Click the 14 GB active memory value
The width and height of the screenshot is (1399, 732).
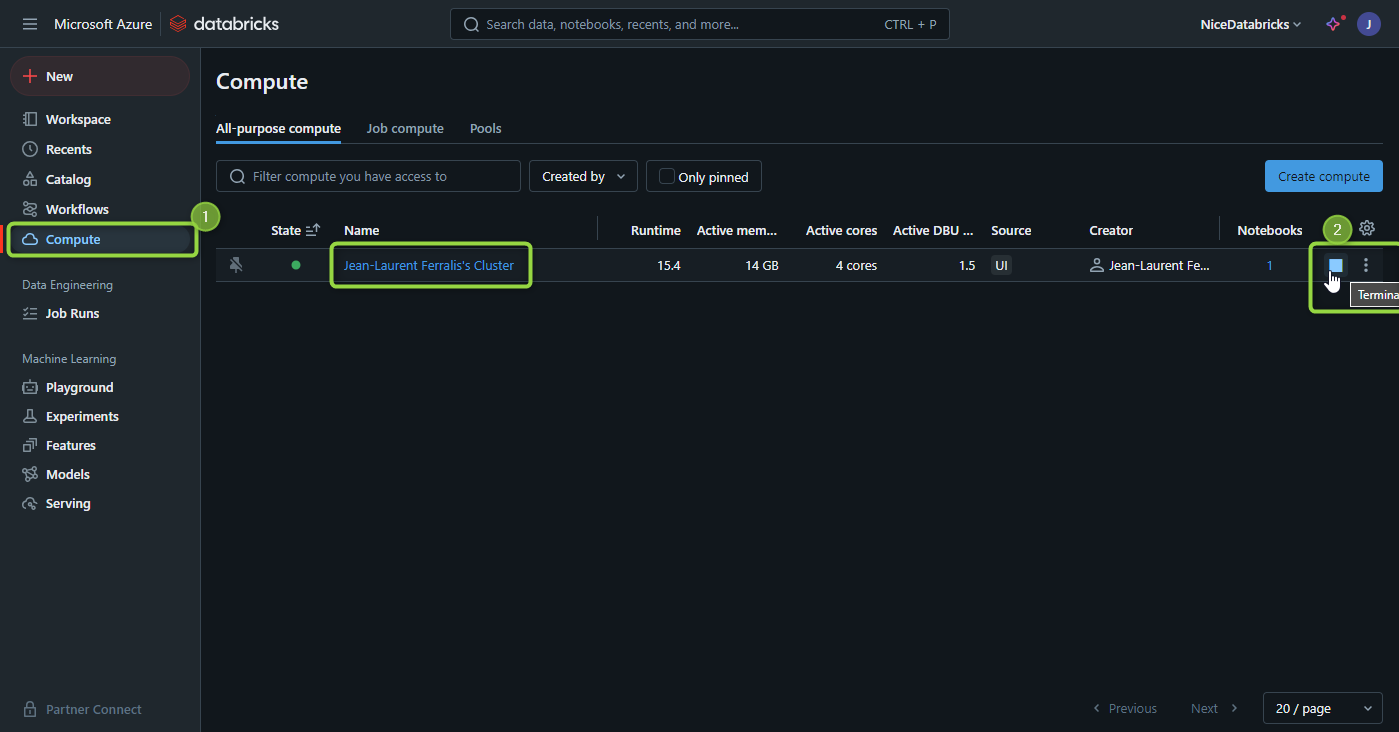762,265
